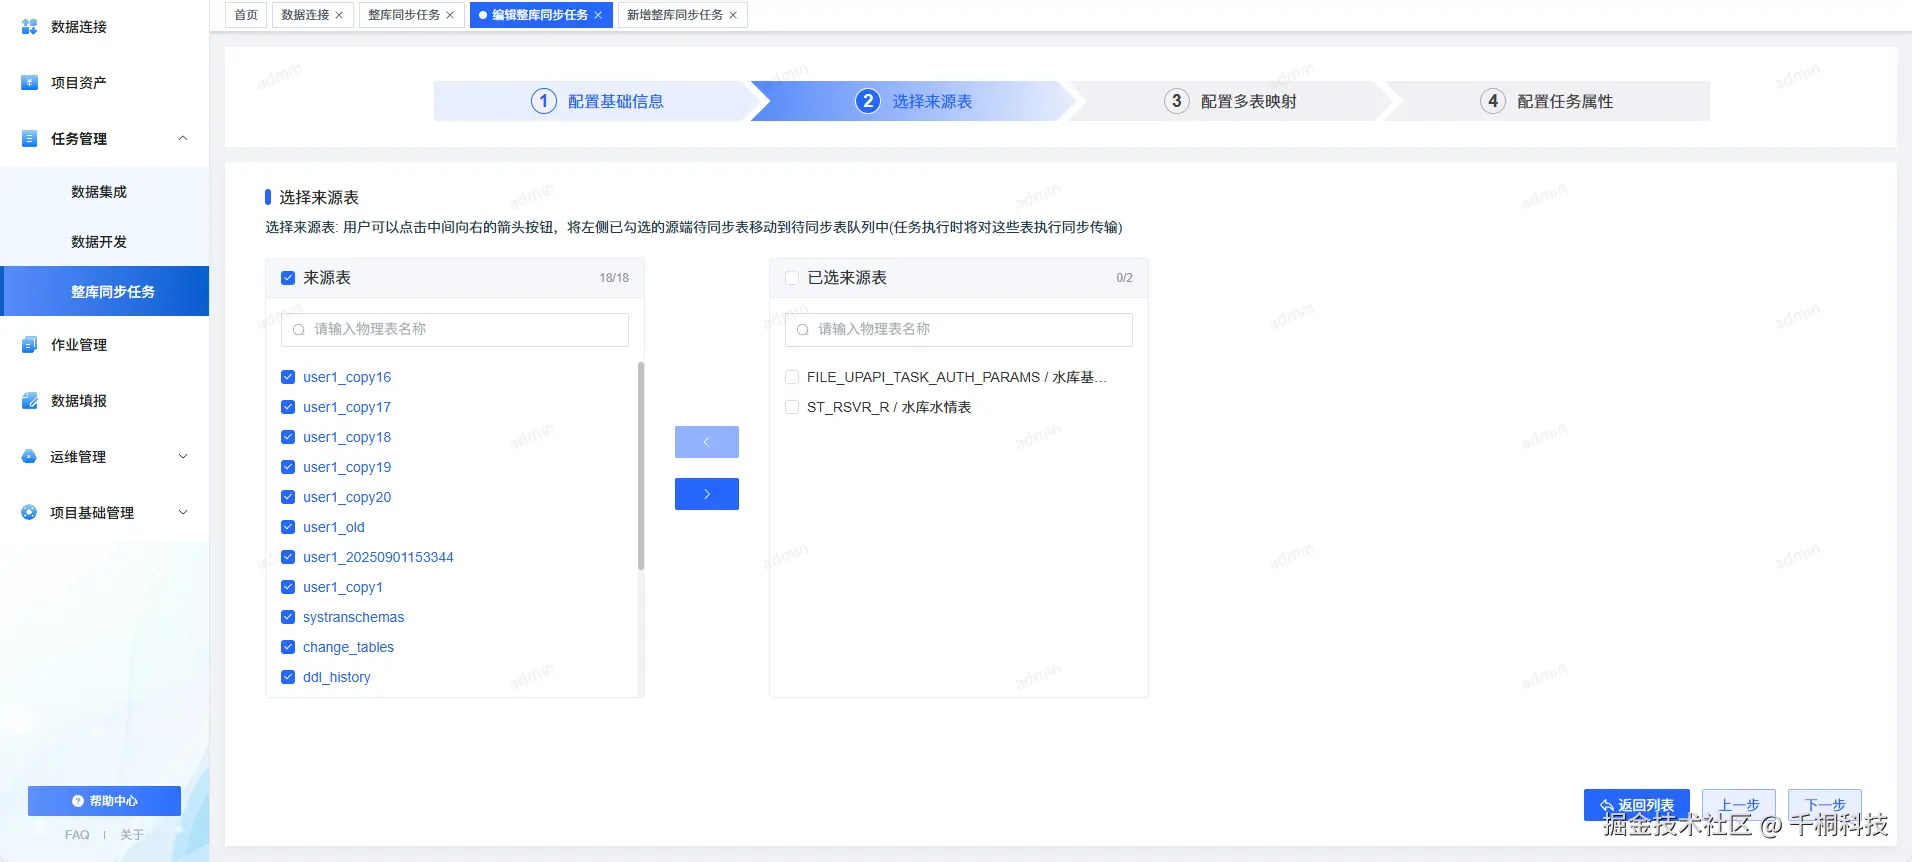This screenshot has height=862, width=1912.
Task: Click step 3 circle 配置多表映射
Action: coord(1177,101)
